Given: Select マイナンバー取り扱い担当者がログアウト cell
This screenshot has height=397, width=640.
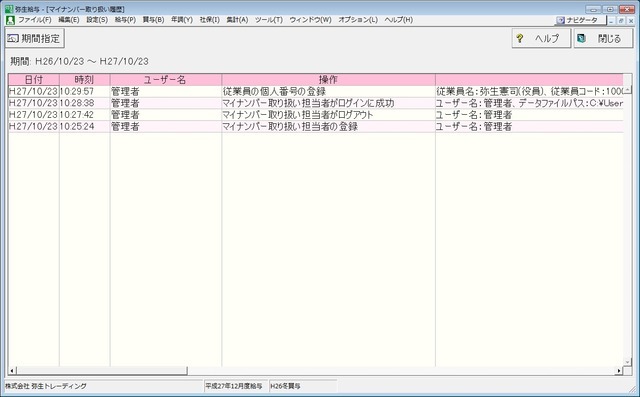Looking at the screenshot, I should (x=328, y=115).
